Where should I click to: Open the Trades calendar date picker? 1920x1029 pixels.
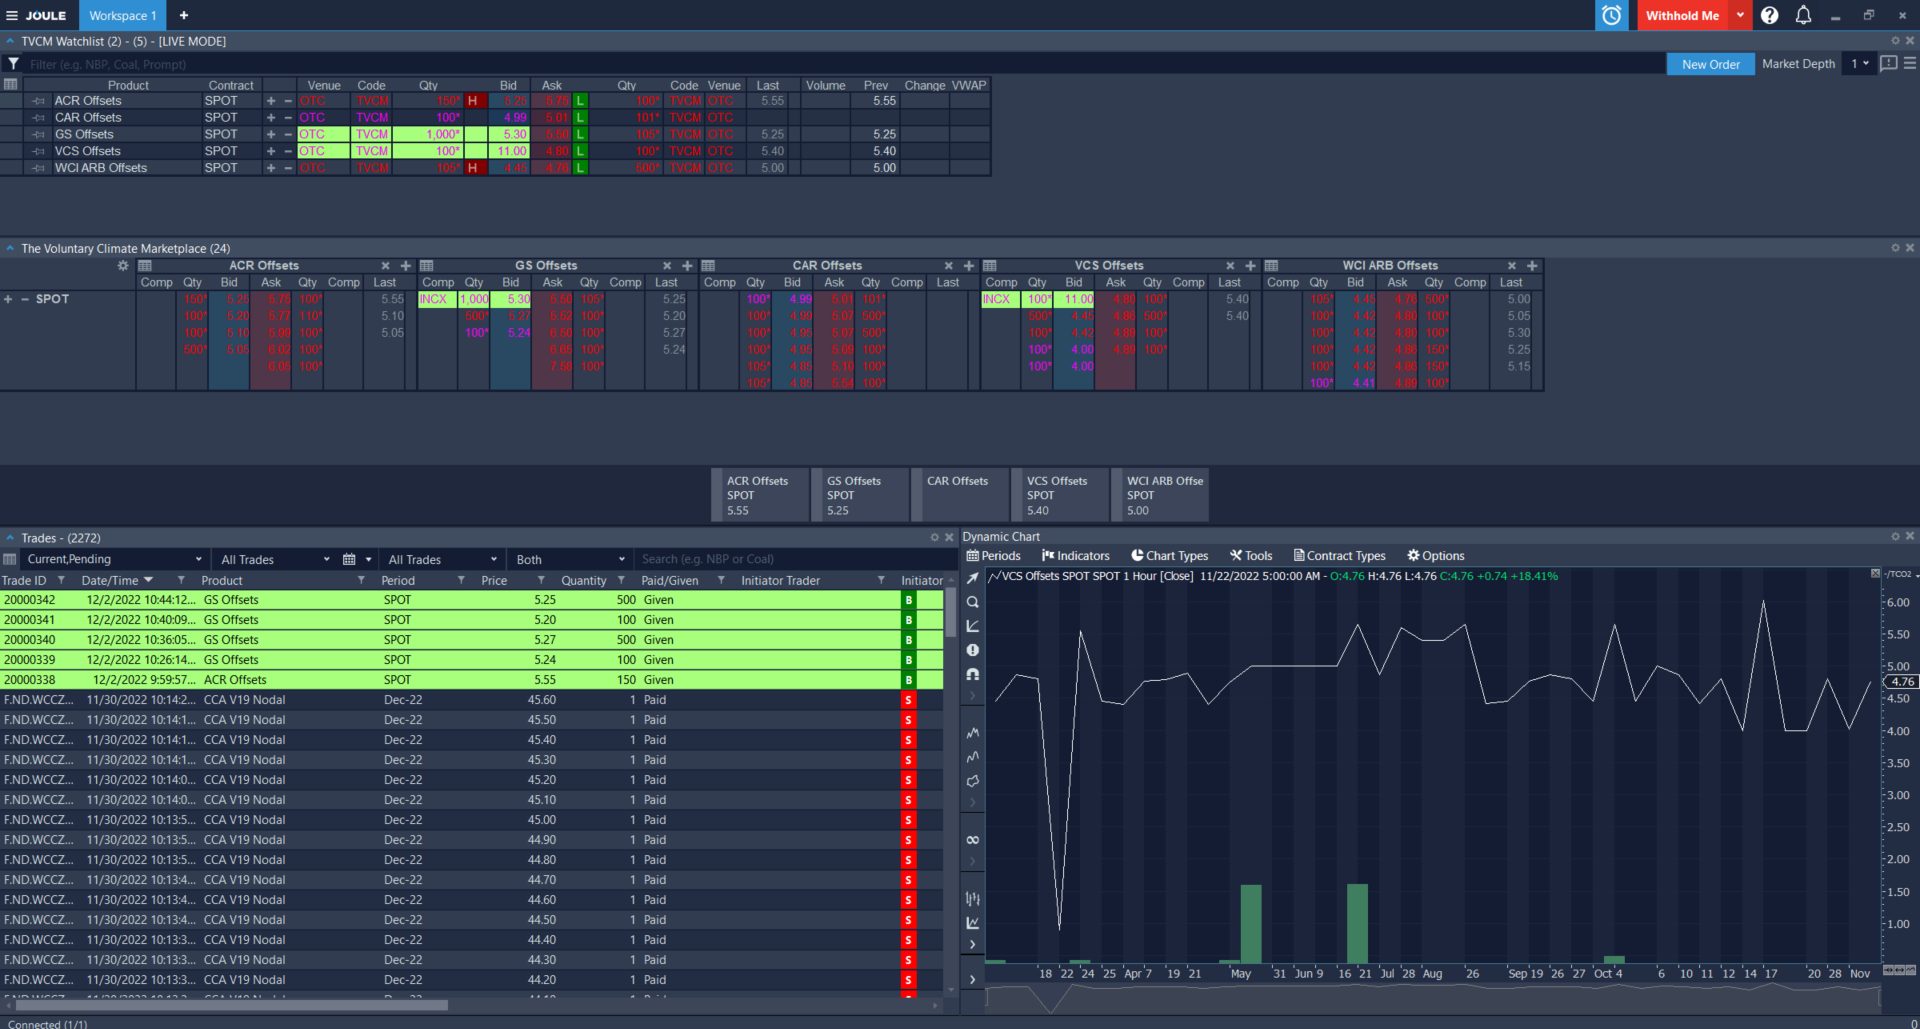coord(349,560)
